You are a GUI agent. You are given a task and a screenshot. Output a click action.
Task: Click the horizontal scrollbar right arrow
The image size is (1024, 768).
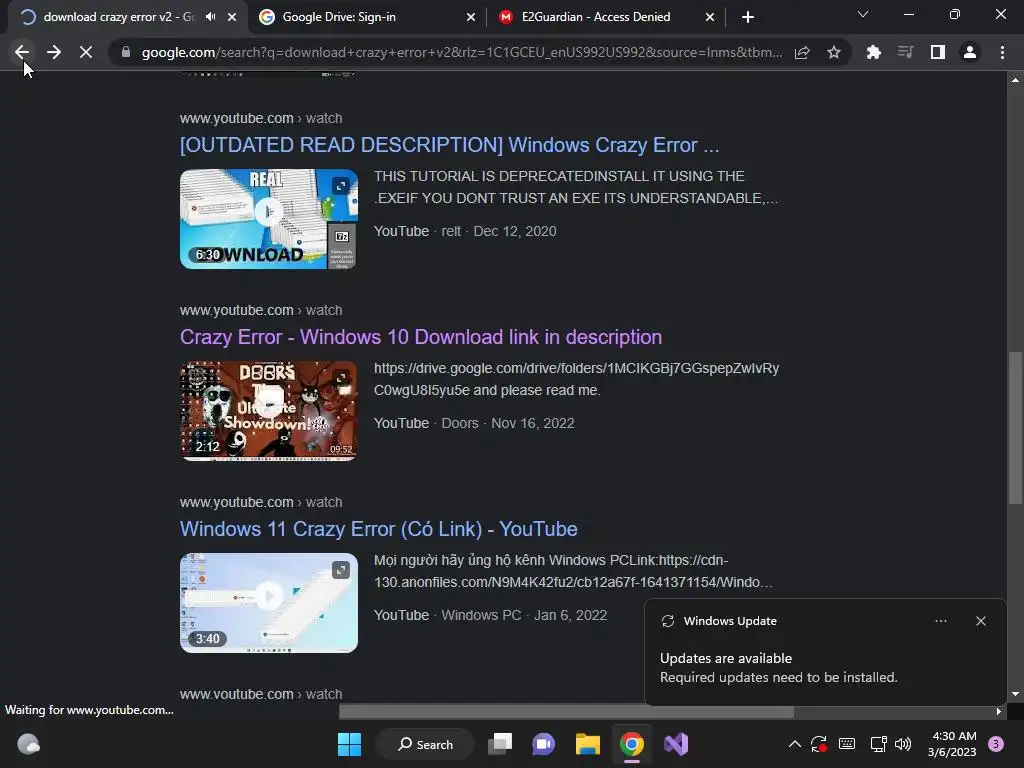(x=999, y=711)
